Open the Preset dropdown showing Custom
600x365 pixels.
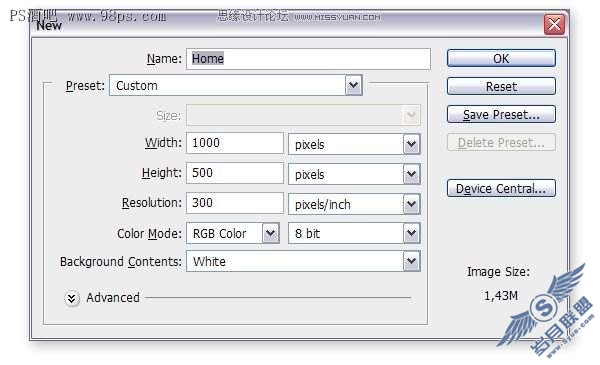(236, 85)
